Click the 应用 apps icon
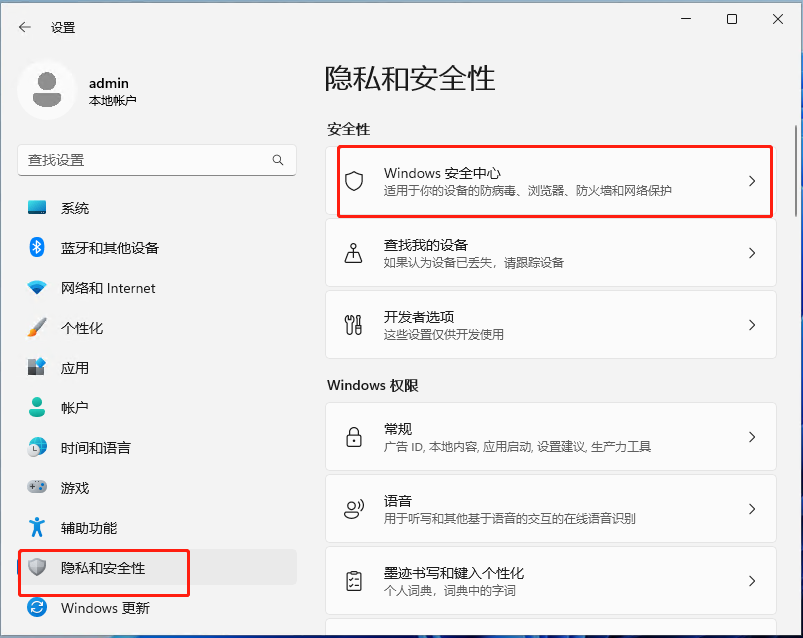Viewport: 803px width, 638px height. pyautogui.click(x=37, y=367)
